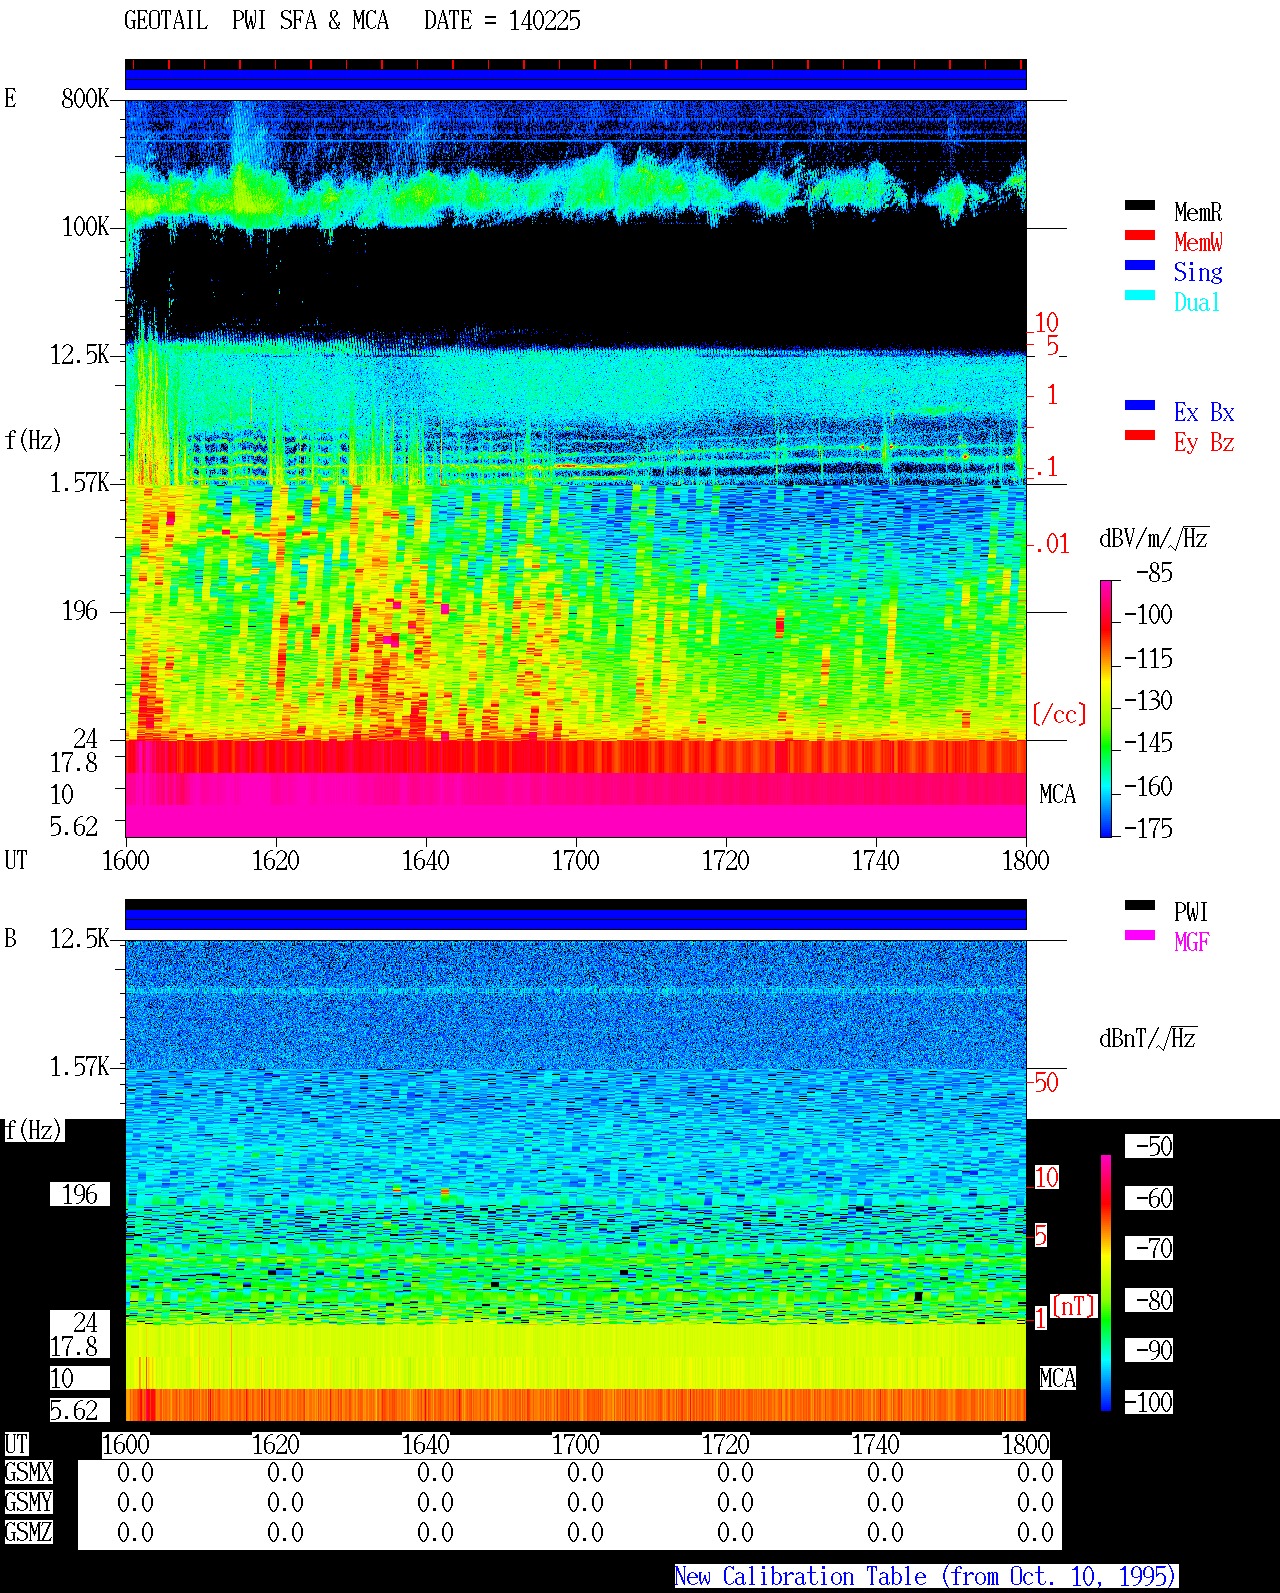Click the dBnT/√Hz color bar

1106,1283
